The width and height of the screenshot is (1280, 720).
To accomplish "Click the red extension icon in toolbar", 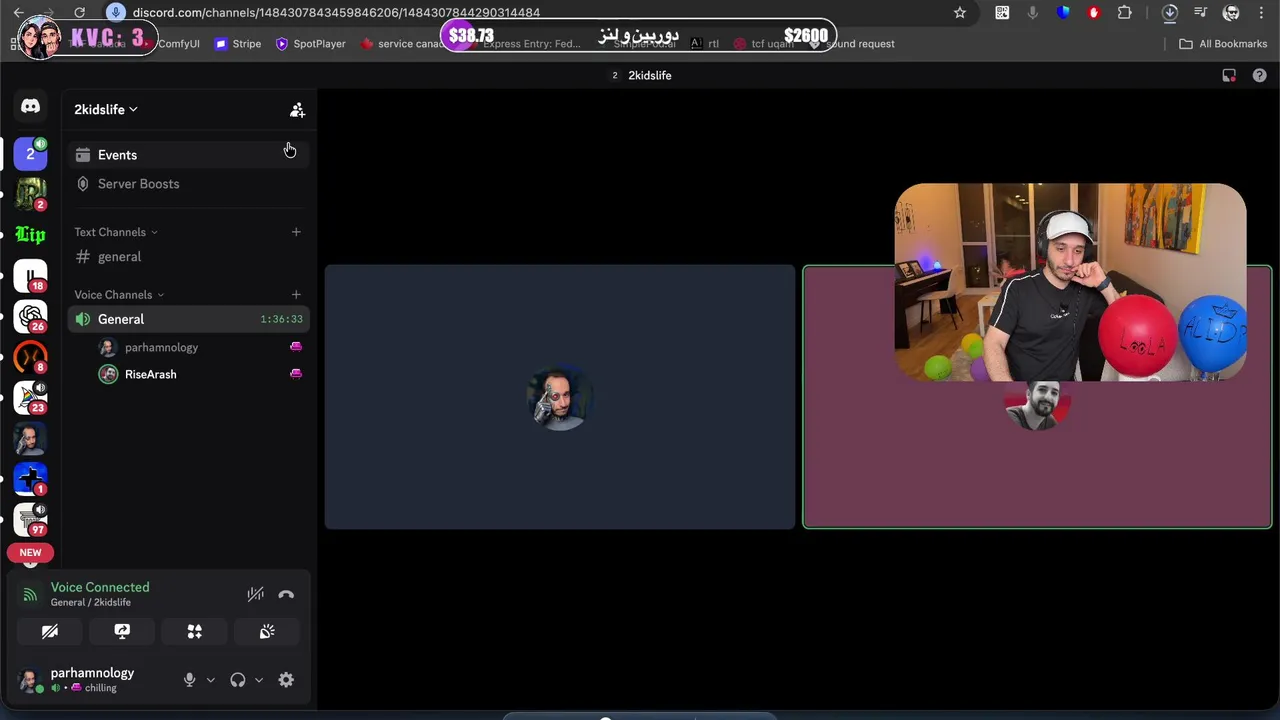I will pyautogui.click(x=1094, y=12).
